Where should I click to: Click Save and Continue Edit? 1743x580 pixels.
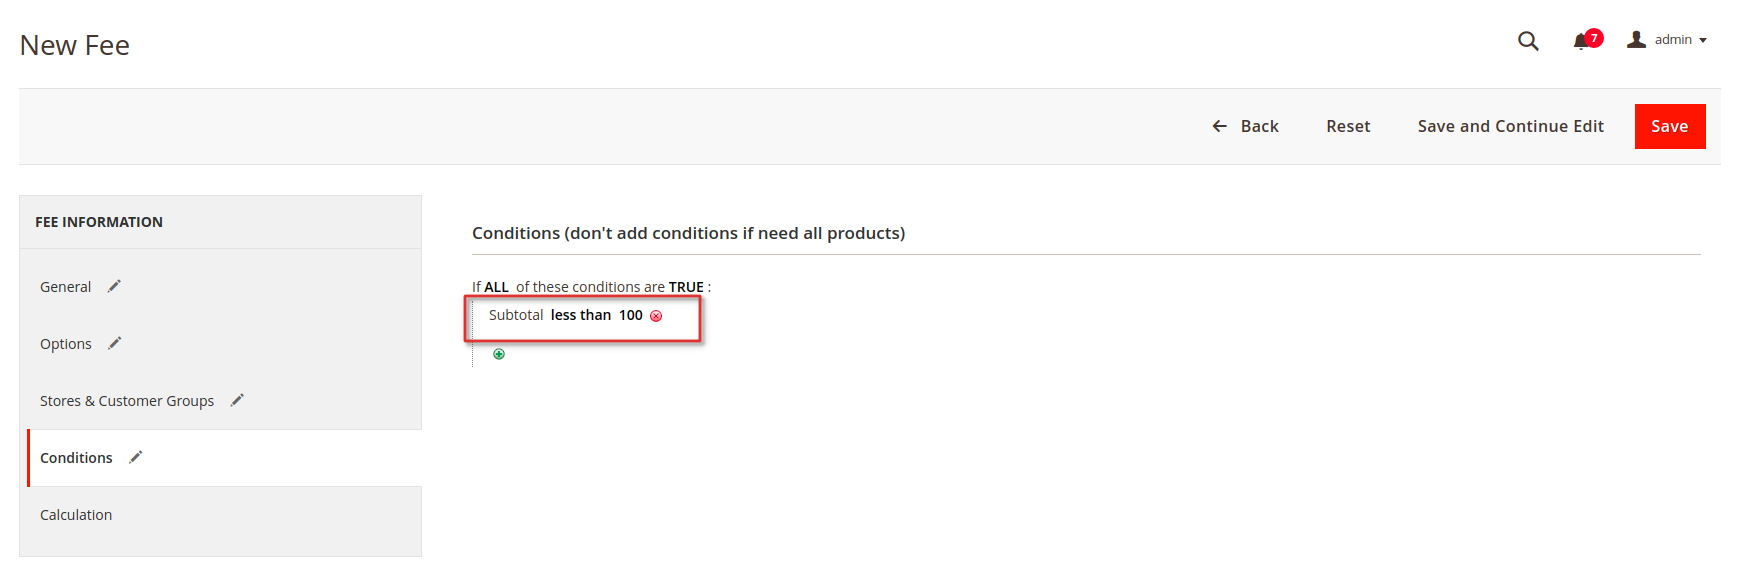coord(1510,126)
